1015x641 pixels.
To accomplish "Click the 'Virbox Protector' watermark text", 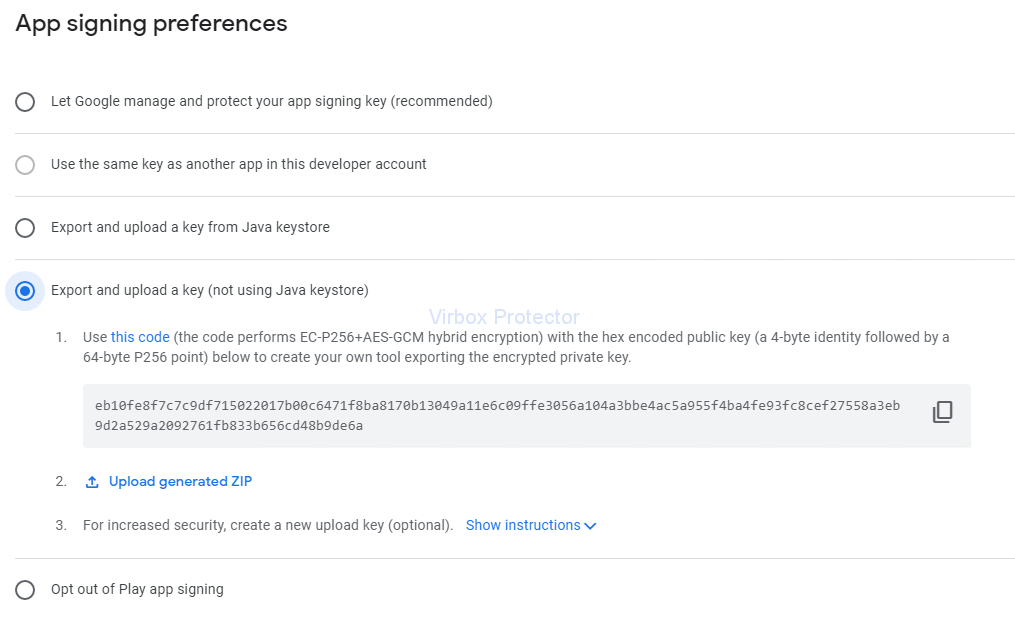I will [504, 317].
